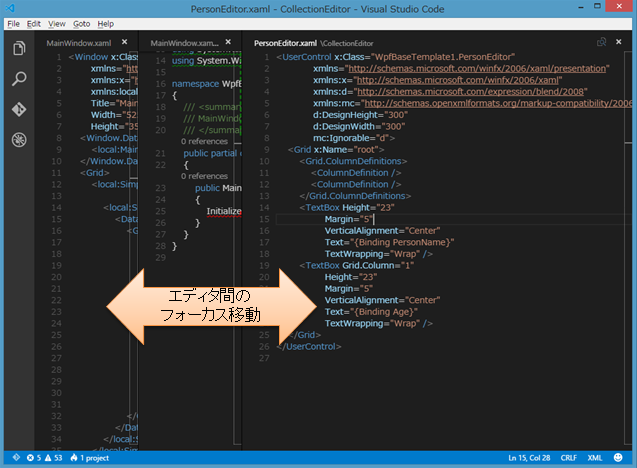
Task: Open the View menu
Action: (57, 24)
